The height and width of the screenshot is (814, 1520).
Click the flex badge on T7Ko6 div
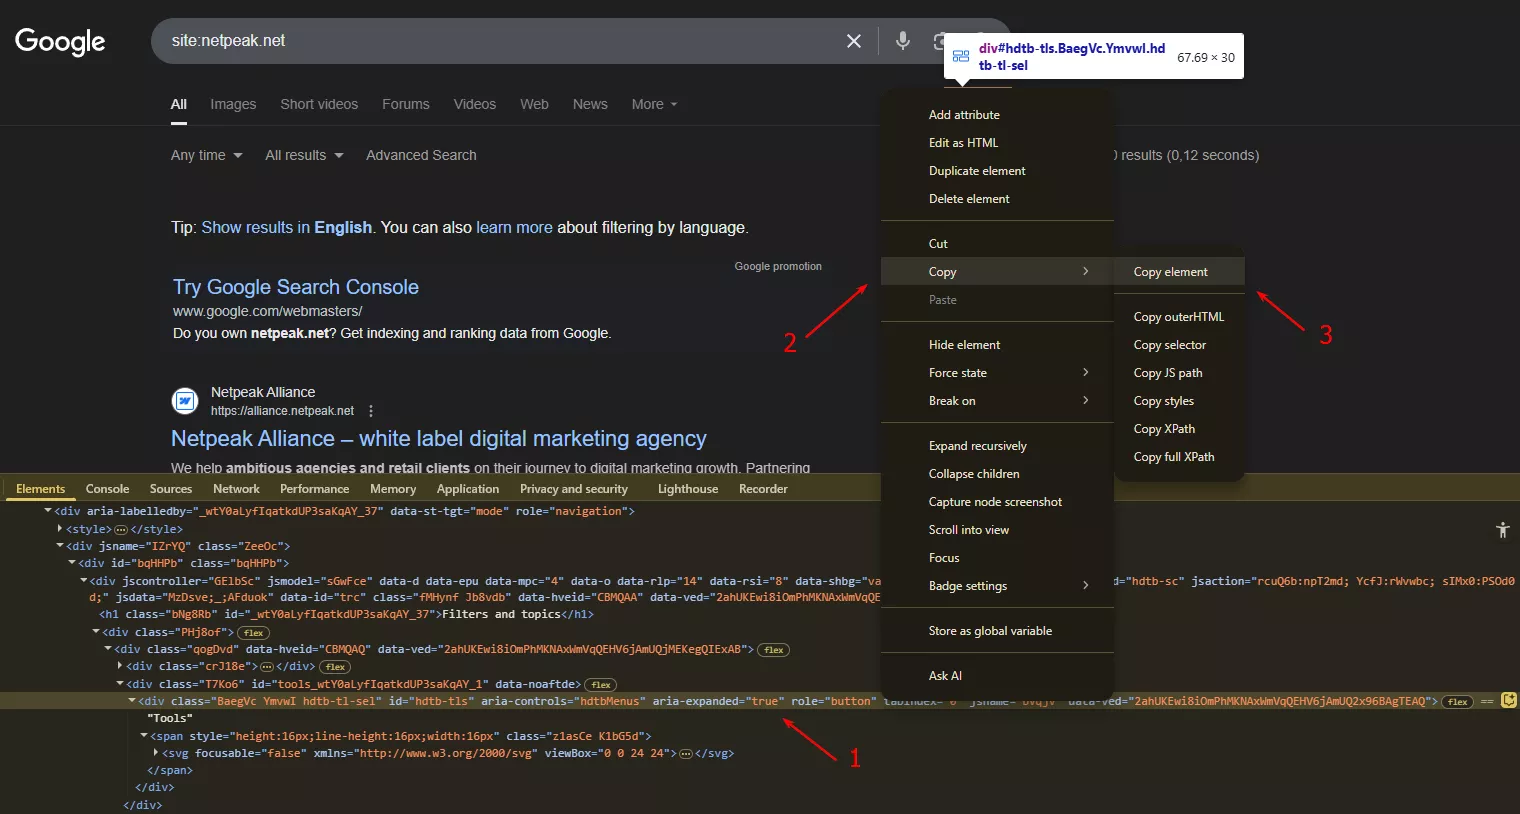pos(600,685)
